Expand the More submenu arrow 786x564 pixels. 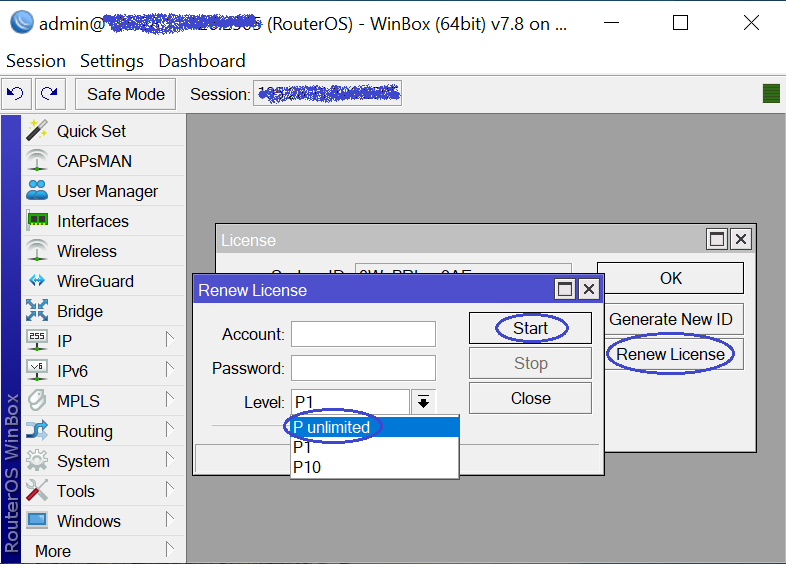point(170,550)
